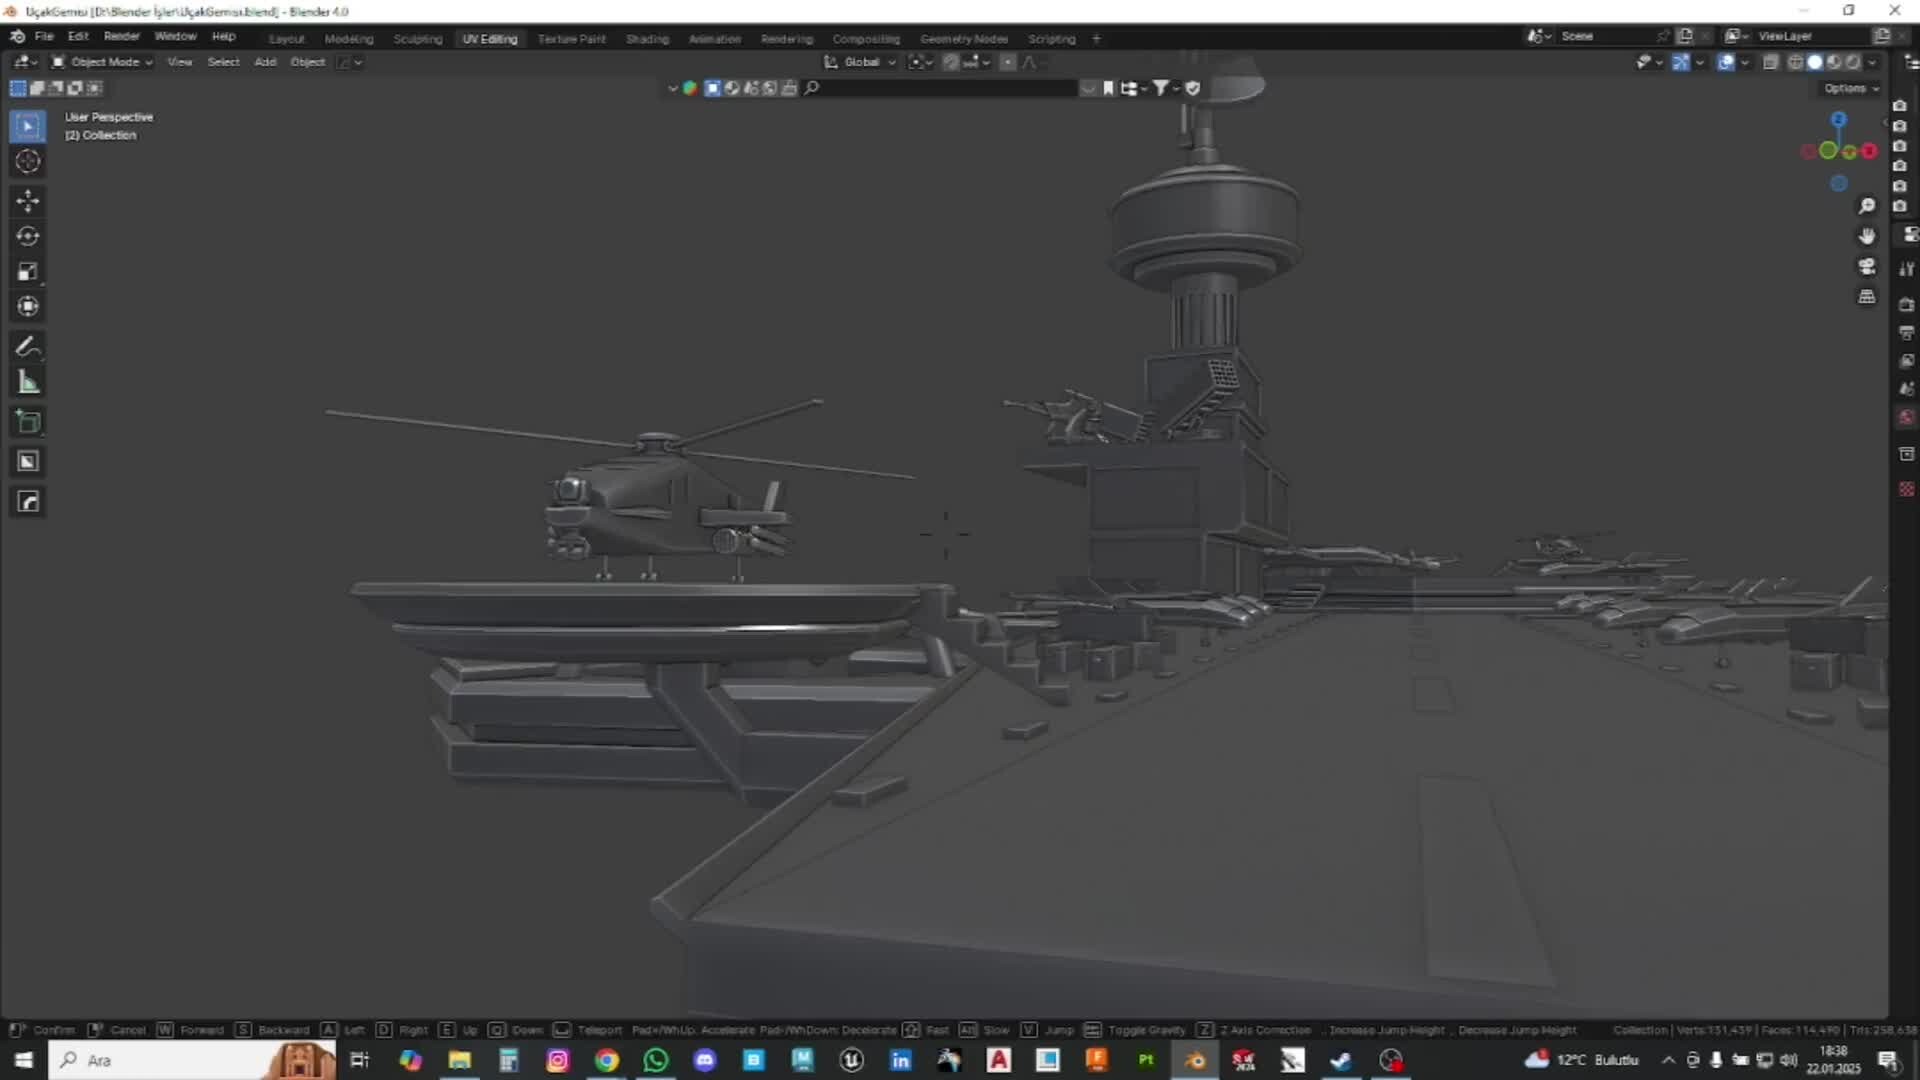This screenshot has width=1920, height=1080.
Task: Open the Object menu
Action: point(308,61)
